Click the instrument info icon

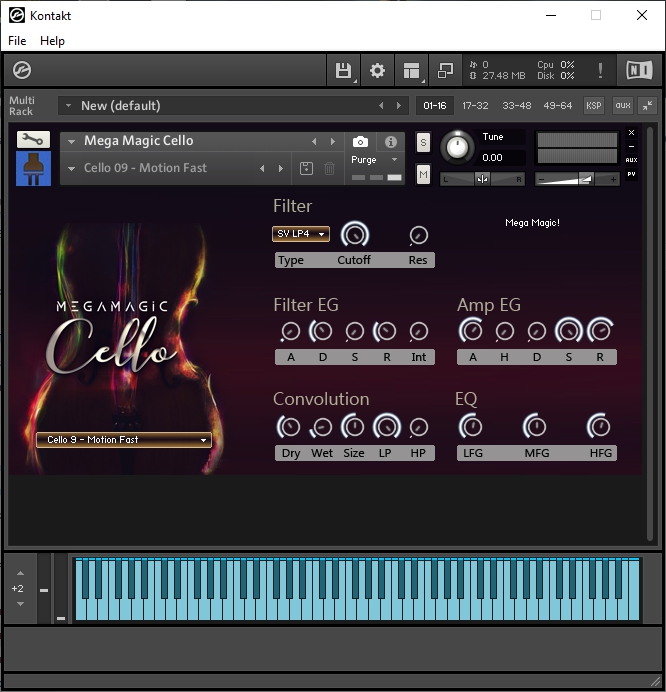[x=390, y=142]
